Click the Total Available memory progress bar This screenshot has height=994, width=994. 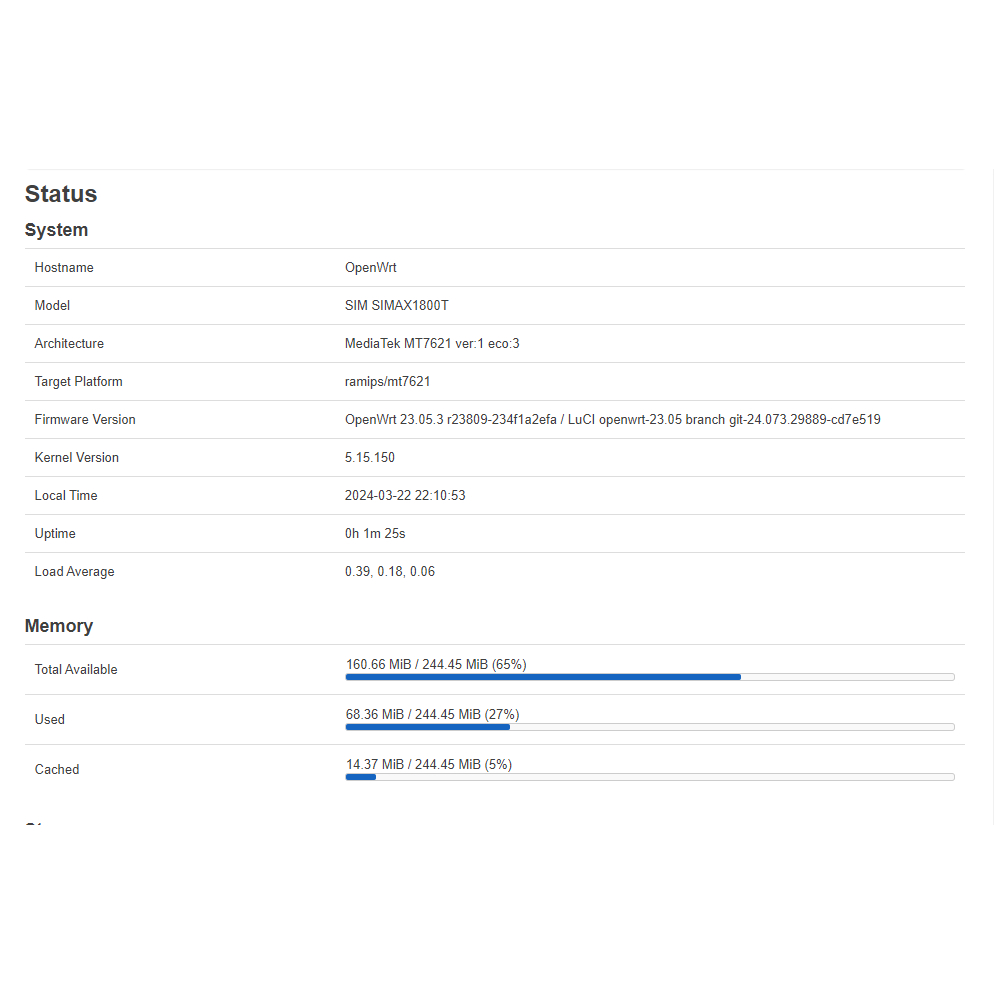[x=649, y=677]
